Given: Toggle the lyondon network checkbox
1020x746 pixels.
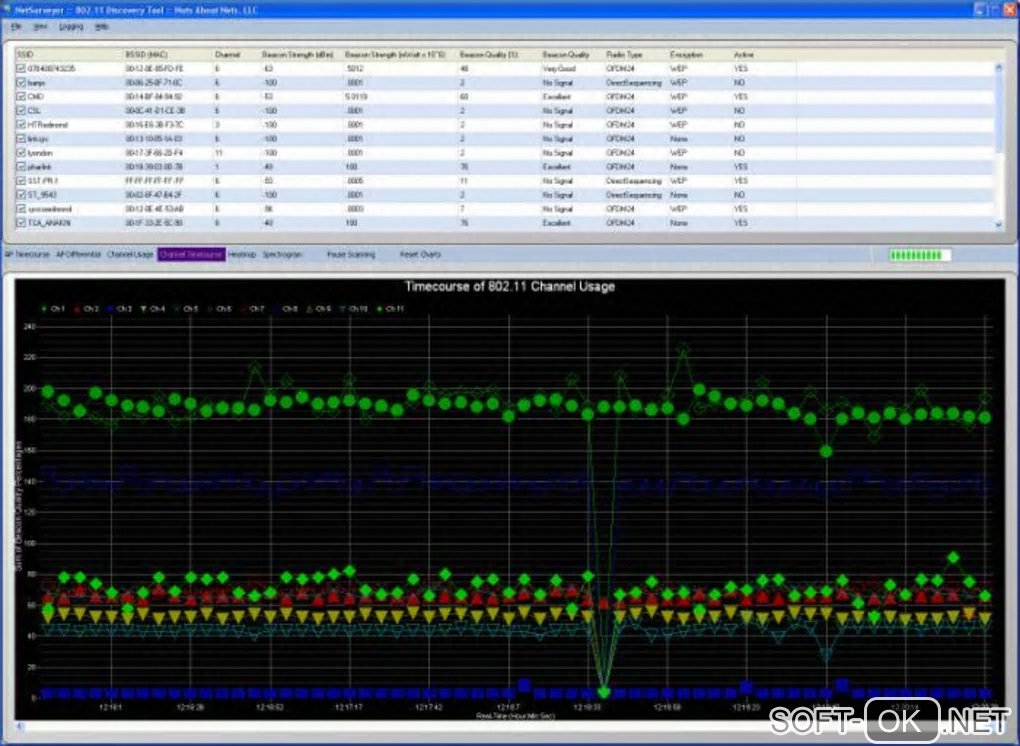Looking at the screenshot, I should coord(21,153).
